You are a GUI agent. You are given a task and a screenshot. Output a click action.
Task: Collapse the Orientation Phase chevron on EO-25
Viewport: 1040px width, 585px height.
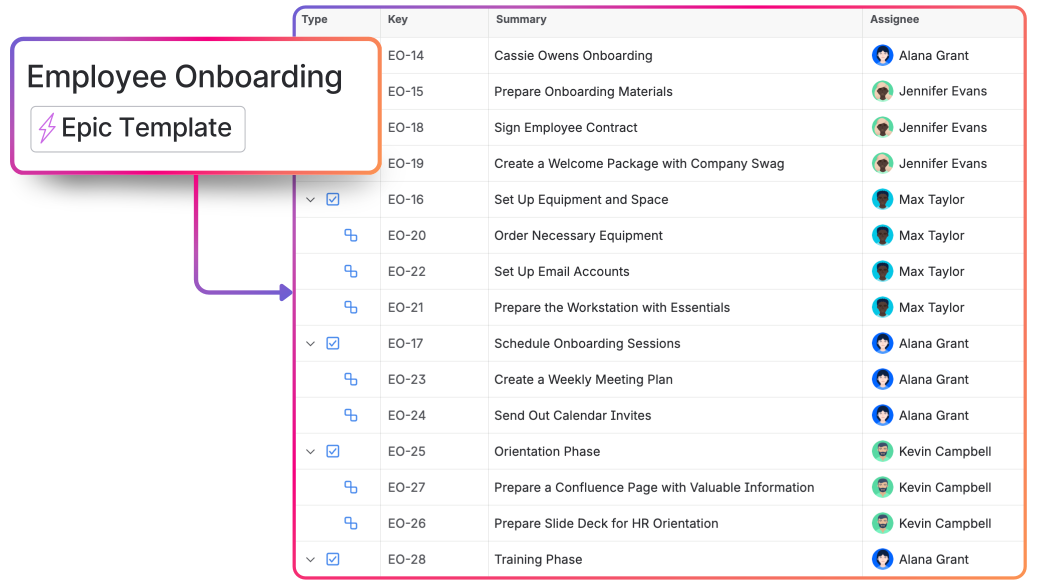tap(310, 451)
